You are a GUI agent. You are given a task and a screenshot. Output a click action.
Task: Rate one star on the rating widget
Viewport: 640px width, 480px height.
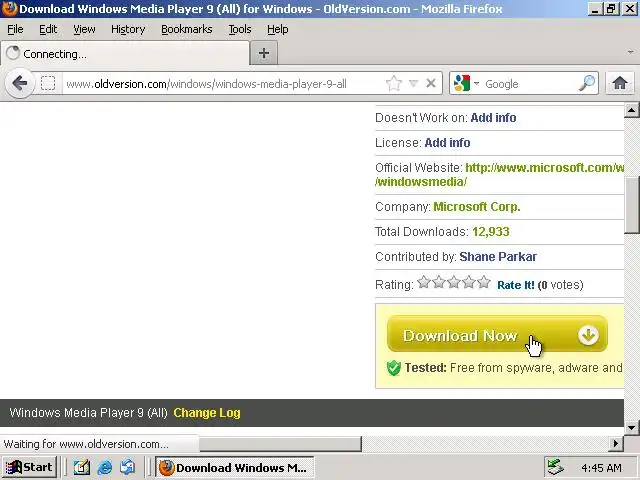click(424, 282)
